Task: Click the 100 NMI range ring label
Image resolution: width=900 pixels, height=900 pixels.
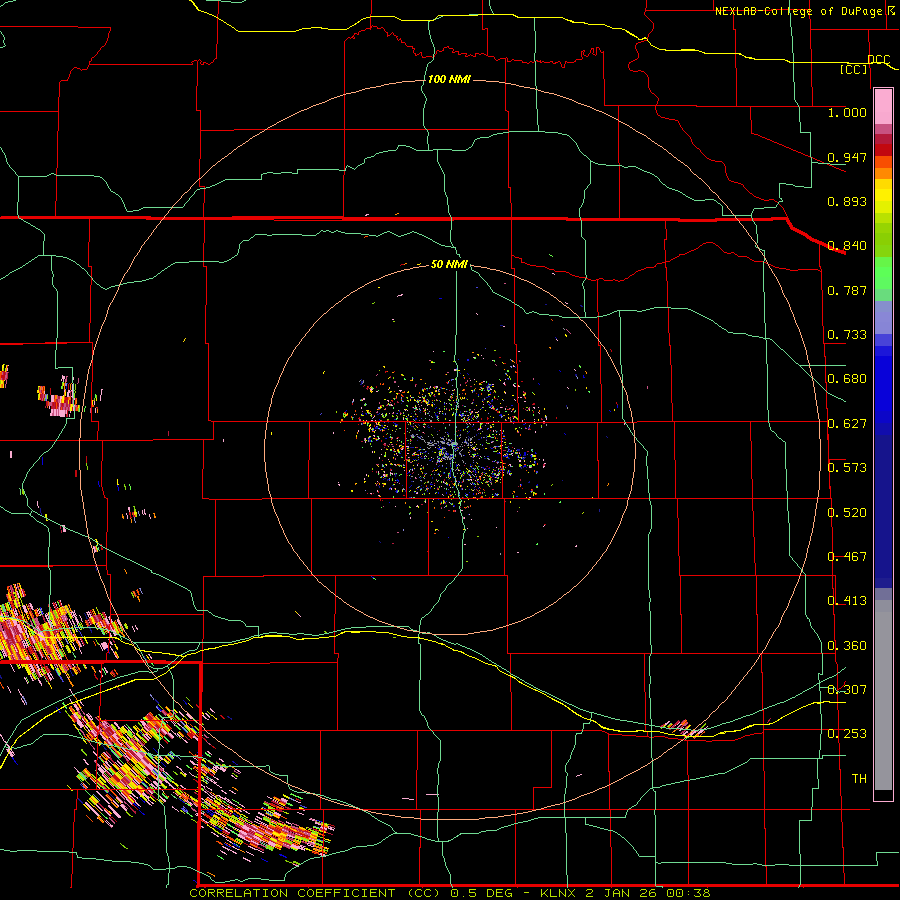Action: tap(449, 79)
